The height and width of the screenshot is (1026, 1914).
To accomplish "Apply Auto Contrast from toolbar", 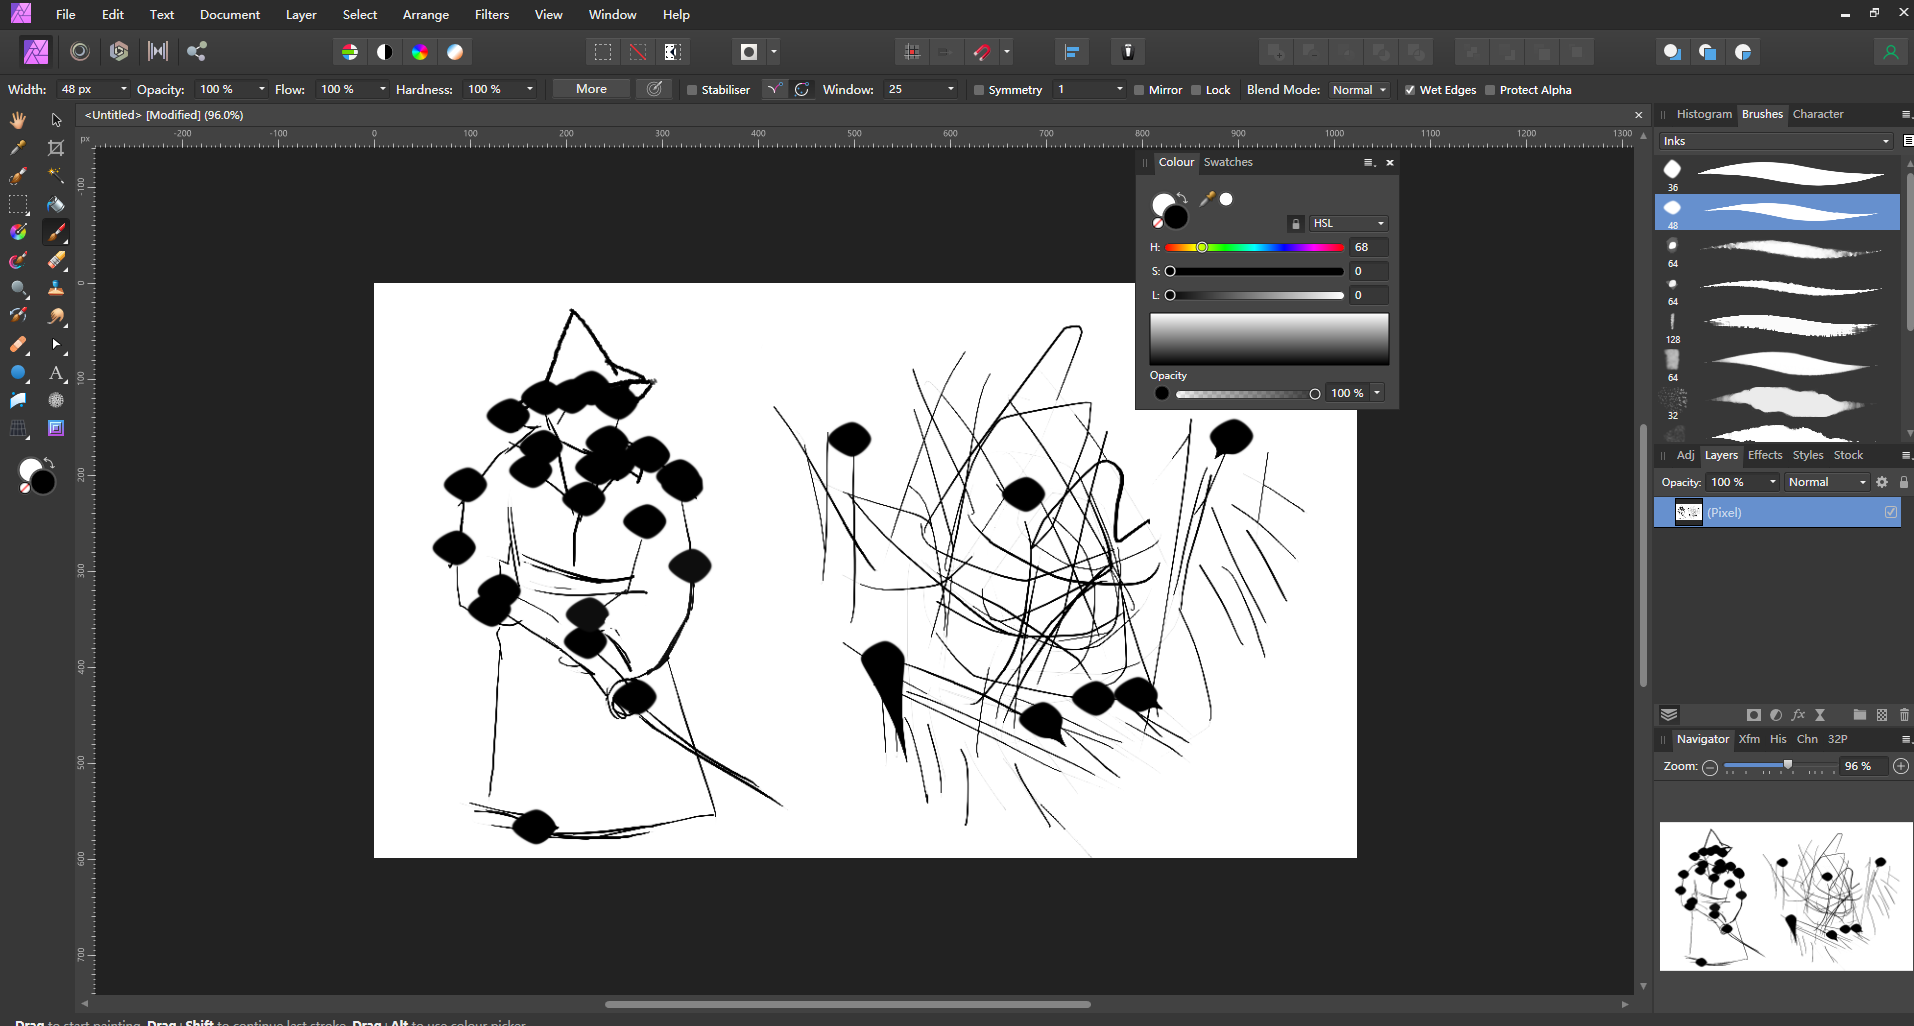I will 385,52.
